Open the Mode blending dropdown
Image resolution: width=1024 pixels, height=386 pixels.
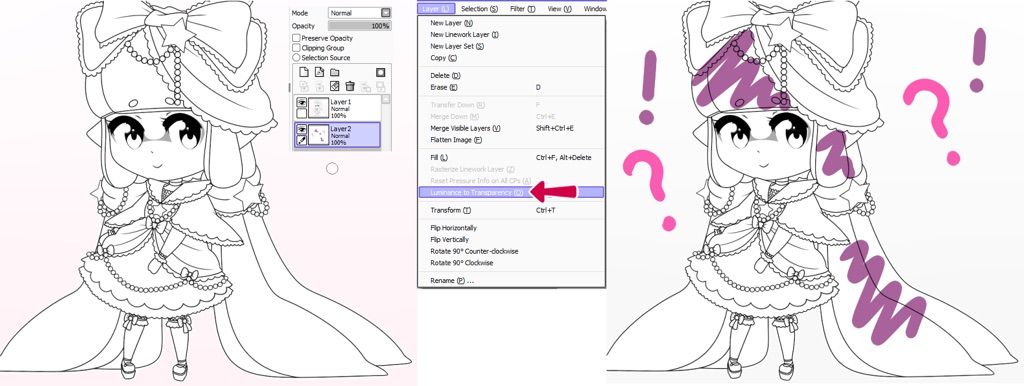pos(359,12)
